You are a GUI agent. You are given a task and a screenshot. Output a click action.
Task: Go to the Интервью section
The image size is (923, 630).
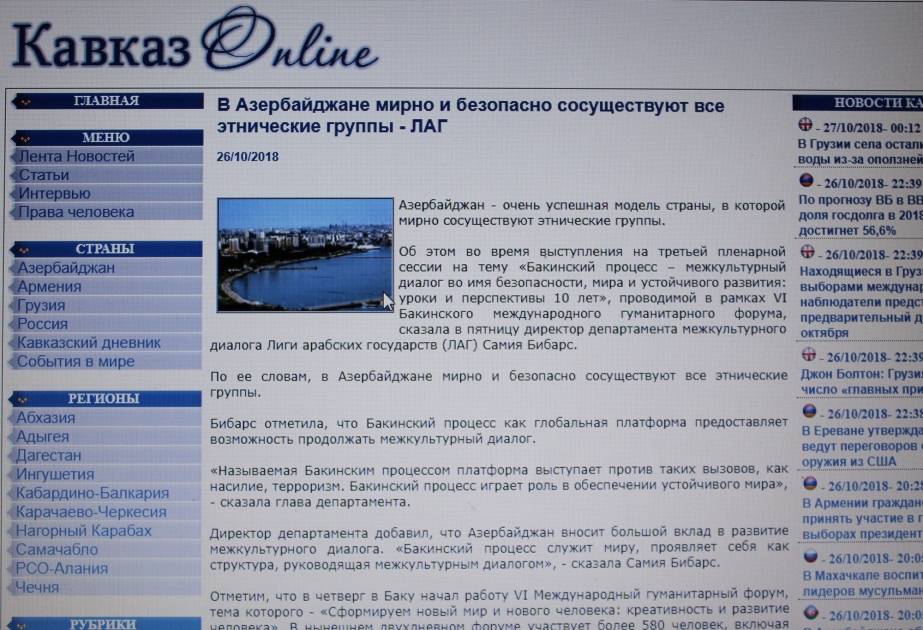point(107,193)
